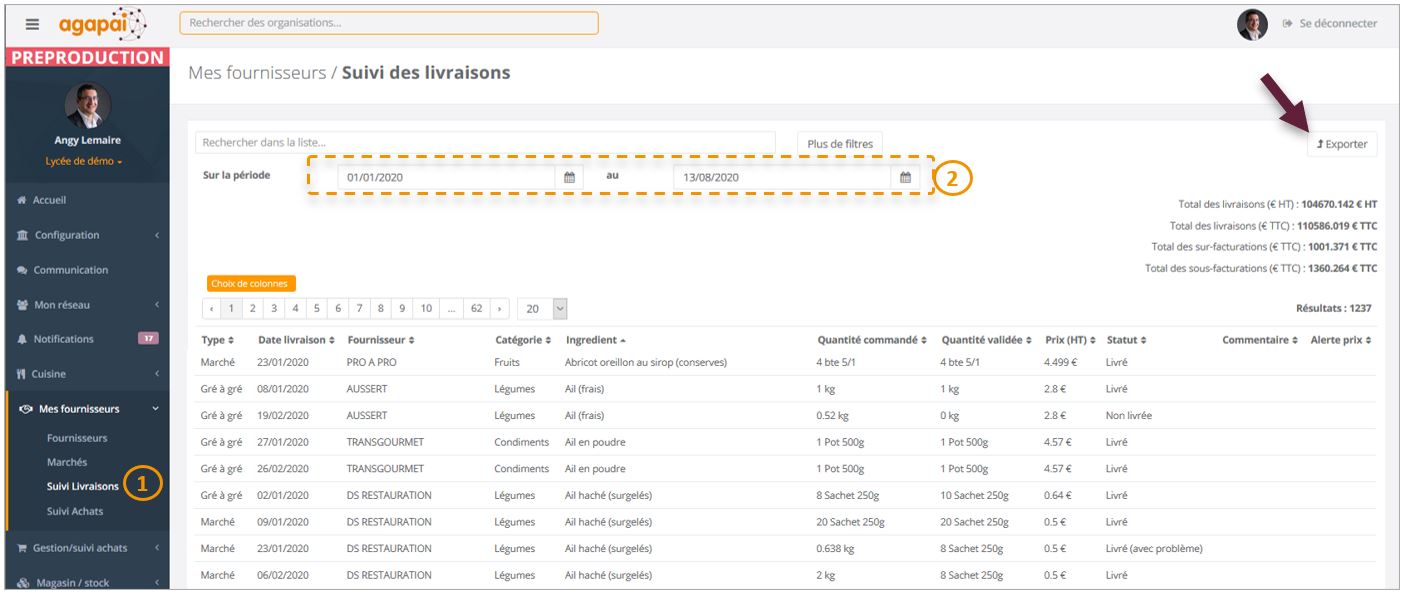Screen dimensions: 1403x594
Task: Click the agapai logo
Action: pos(102,23)
